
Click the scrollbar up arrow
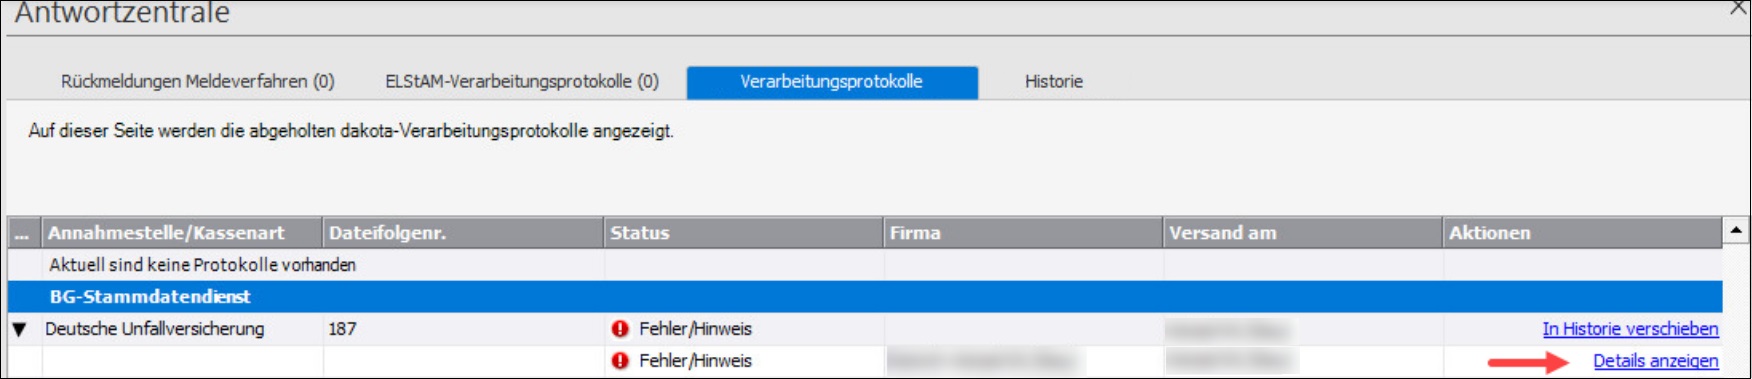(x=1736, y=231)
